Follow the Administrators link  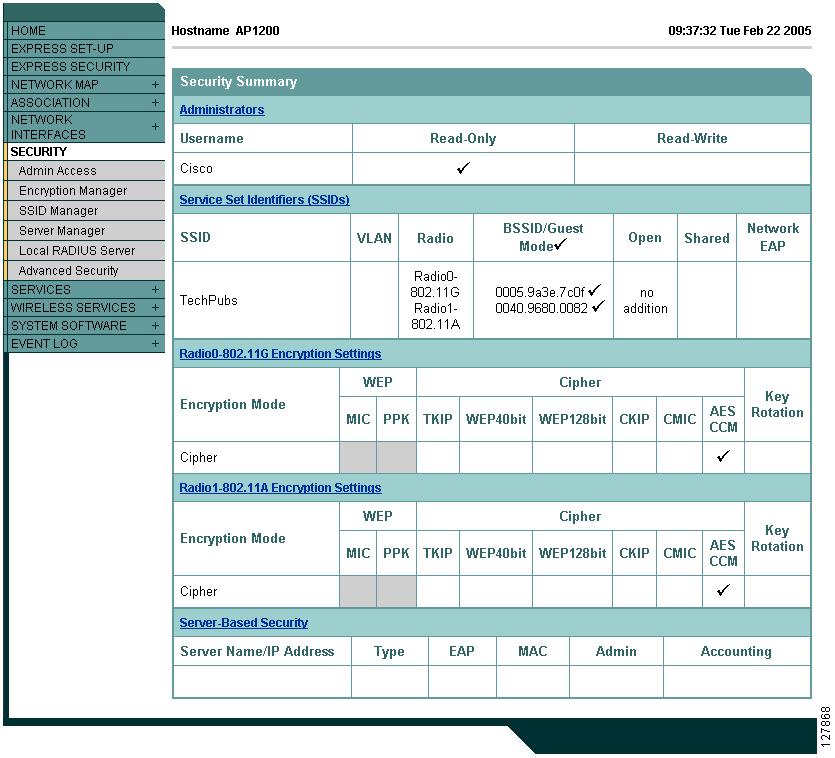(222, 110)
